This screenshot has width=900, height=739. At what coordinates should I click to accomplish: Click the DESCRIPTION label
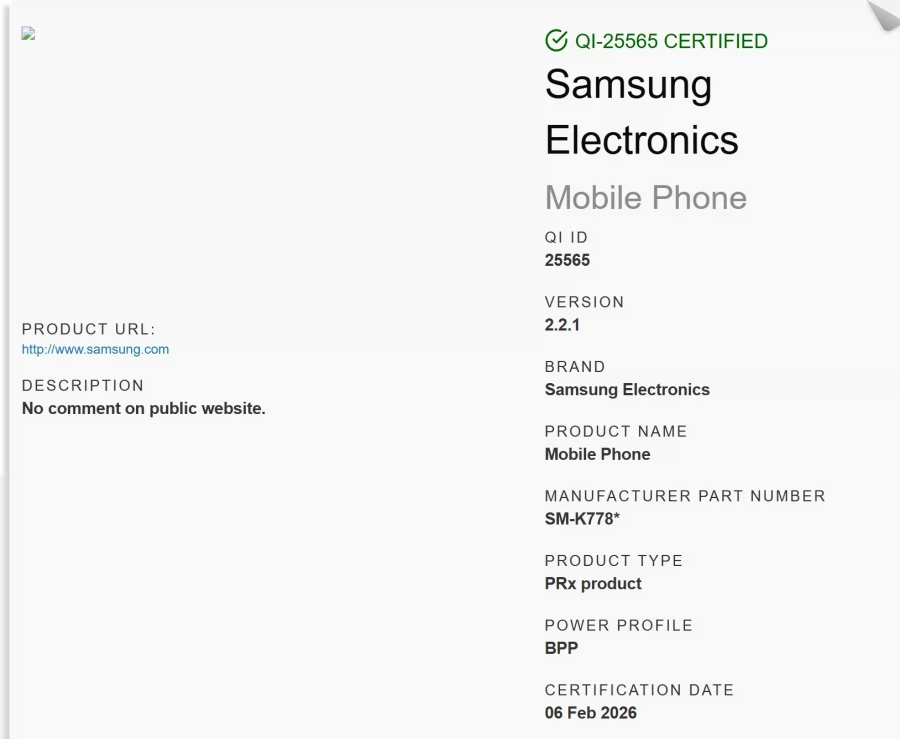(x=83, y=386)
